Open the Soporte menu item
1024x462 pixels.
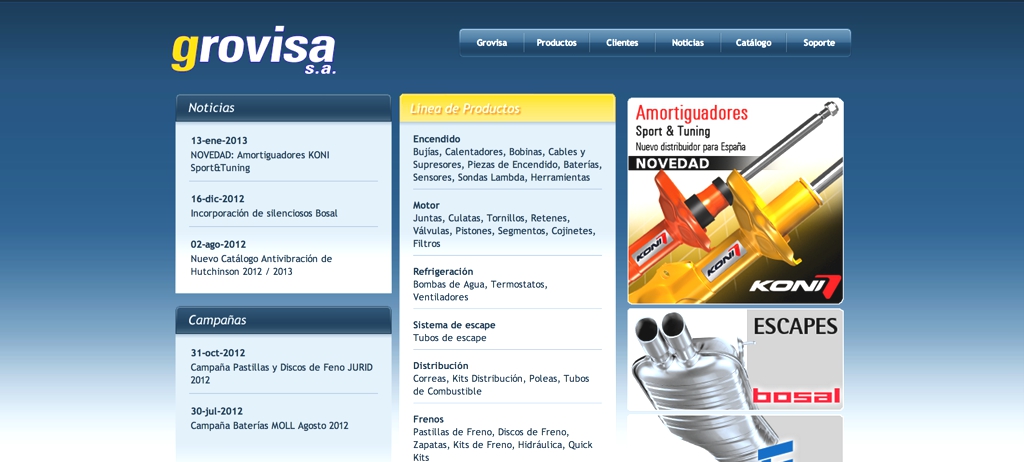click(x=819, y=42)
